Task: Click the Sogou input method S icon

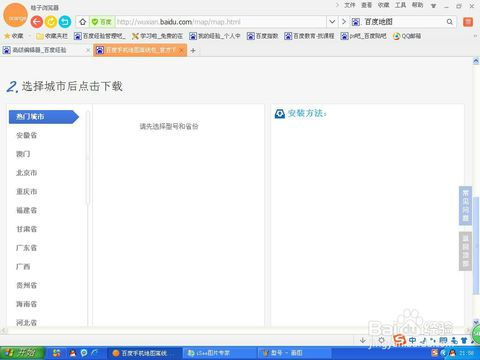Action: [x=399, y=340]
